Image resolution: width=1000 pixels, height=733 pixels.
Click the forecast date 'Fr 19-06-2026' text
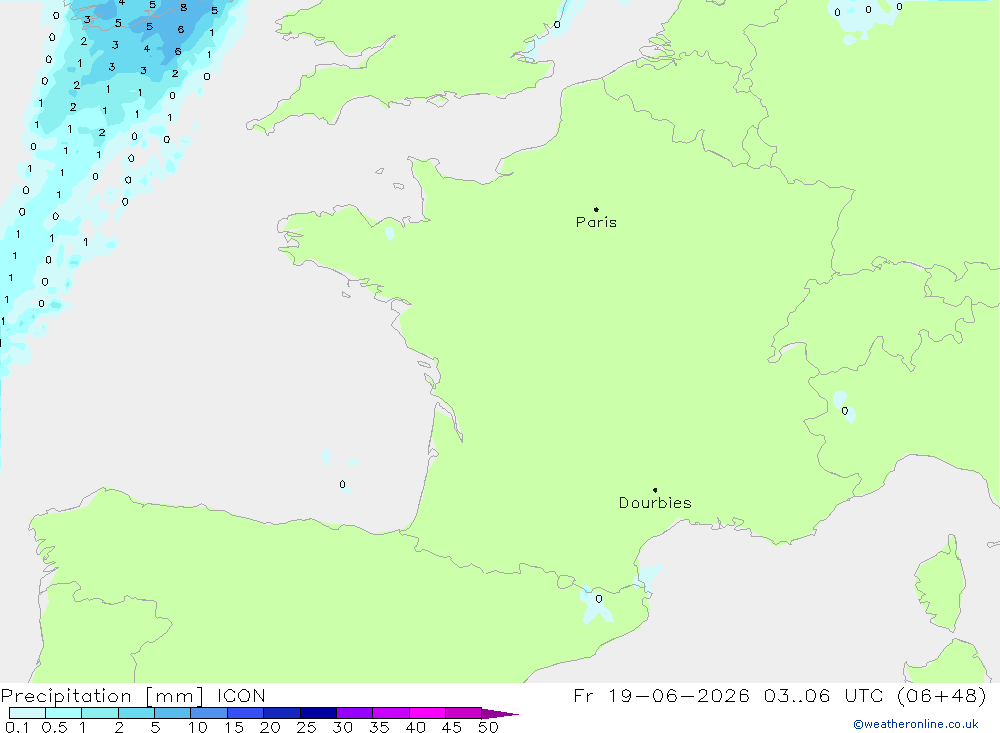click(661, 695)
